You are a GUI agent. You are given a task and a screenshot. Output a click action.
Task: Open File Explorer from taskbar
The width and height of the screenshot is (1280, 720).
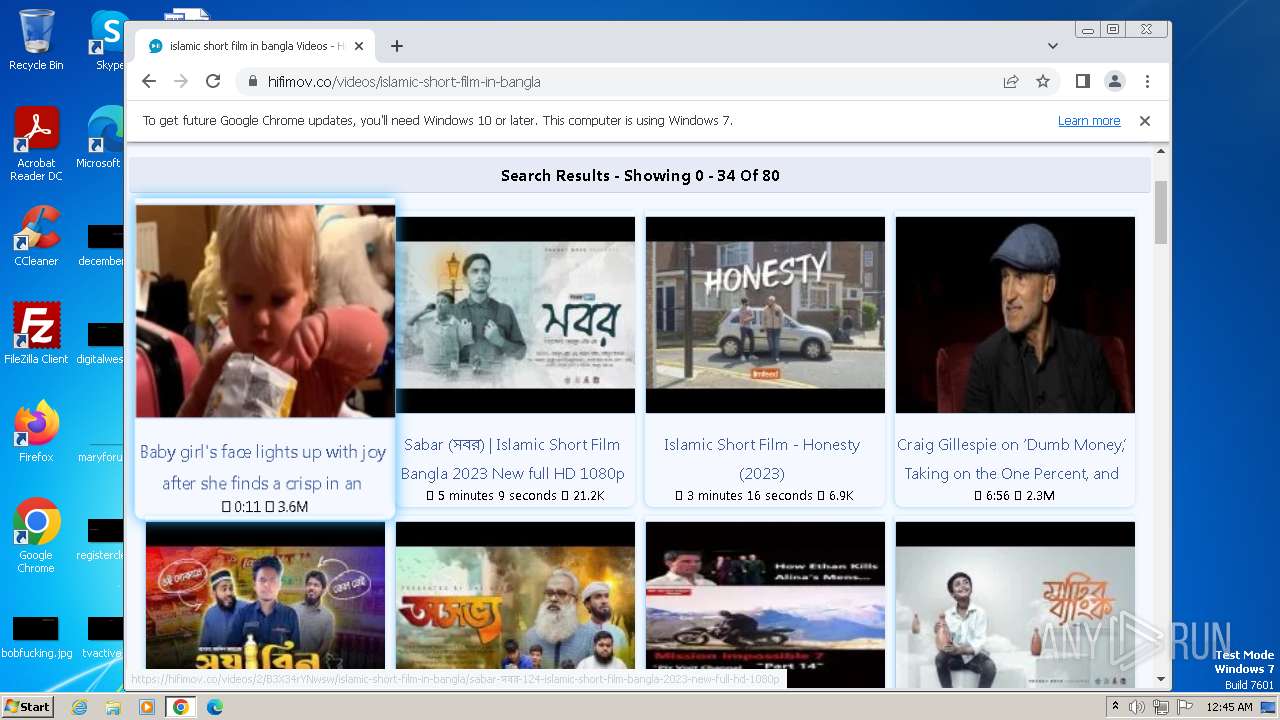(113, 707)
